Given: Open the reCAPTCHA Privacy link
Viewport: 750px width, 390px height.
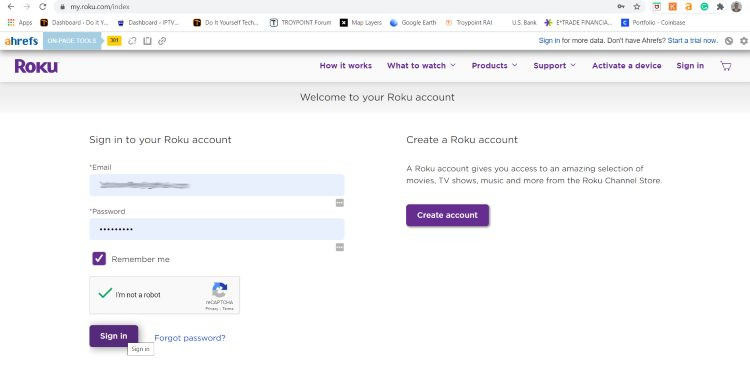Looking at the screenshot, I should tap(211, 309).
